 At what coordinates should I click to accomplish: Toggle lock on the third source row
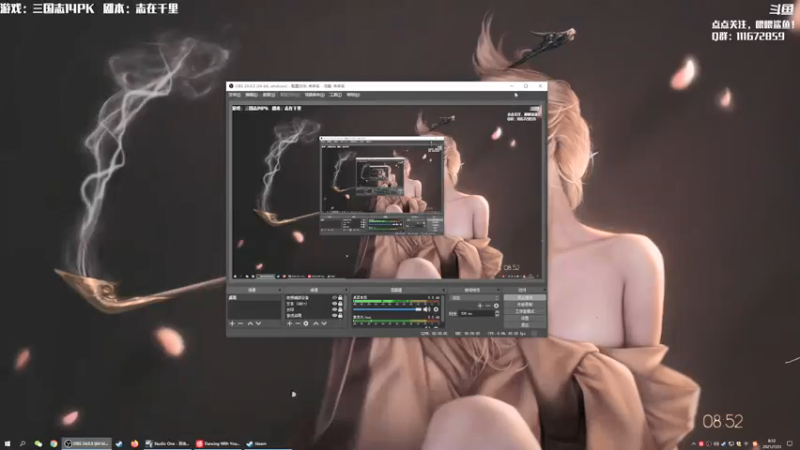pyautogui.click(x=340, y=310)
